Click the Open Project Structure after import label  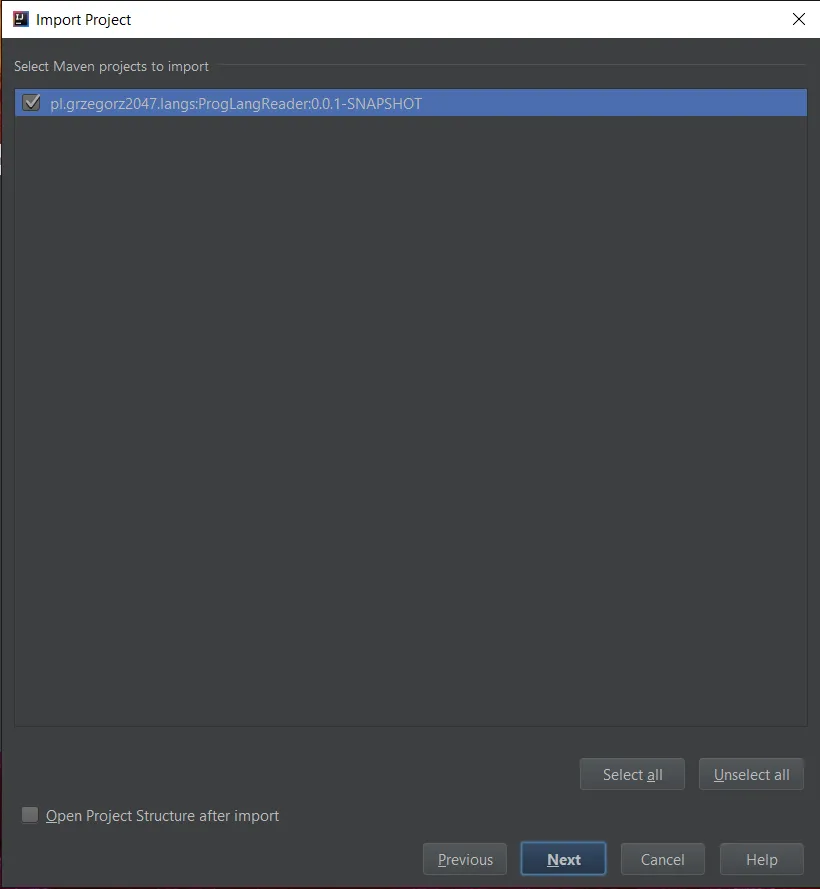162,815
